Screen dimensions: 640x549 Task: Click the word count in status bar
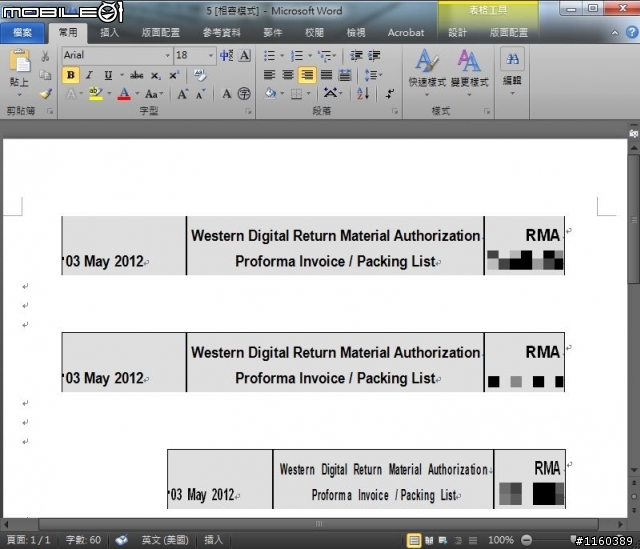(x=83, y=540)
